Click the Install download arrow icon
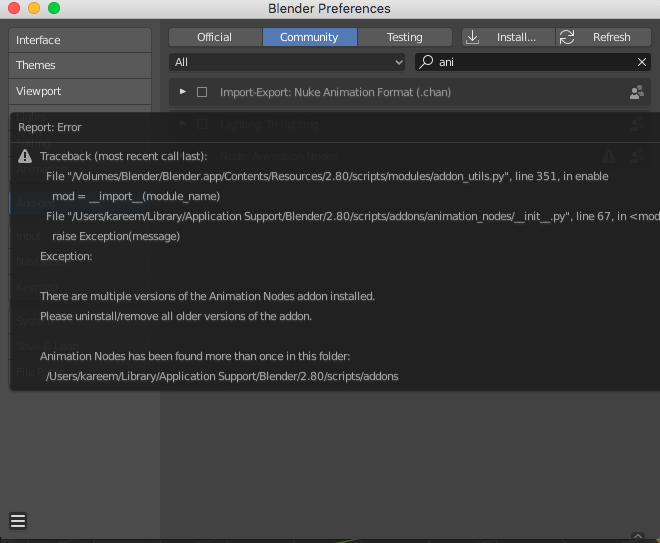Viewport: 660px width, 543px height. 473,37
